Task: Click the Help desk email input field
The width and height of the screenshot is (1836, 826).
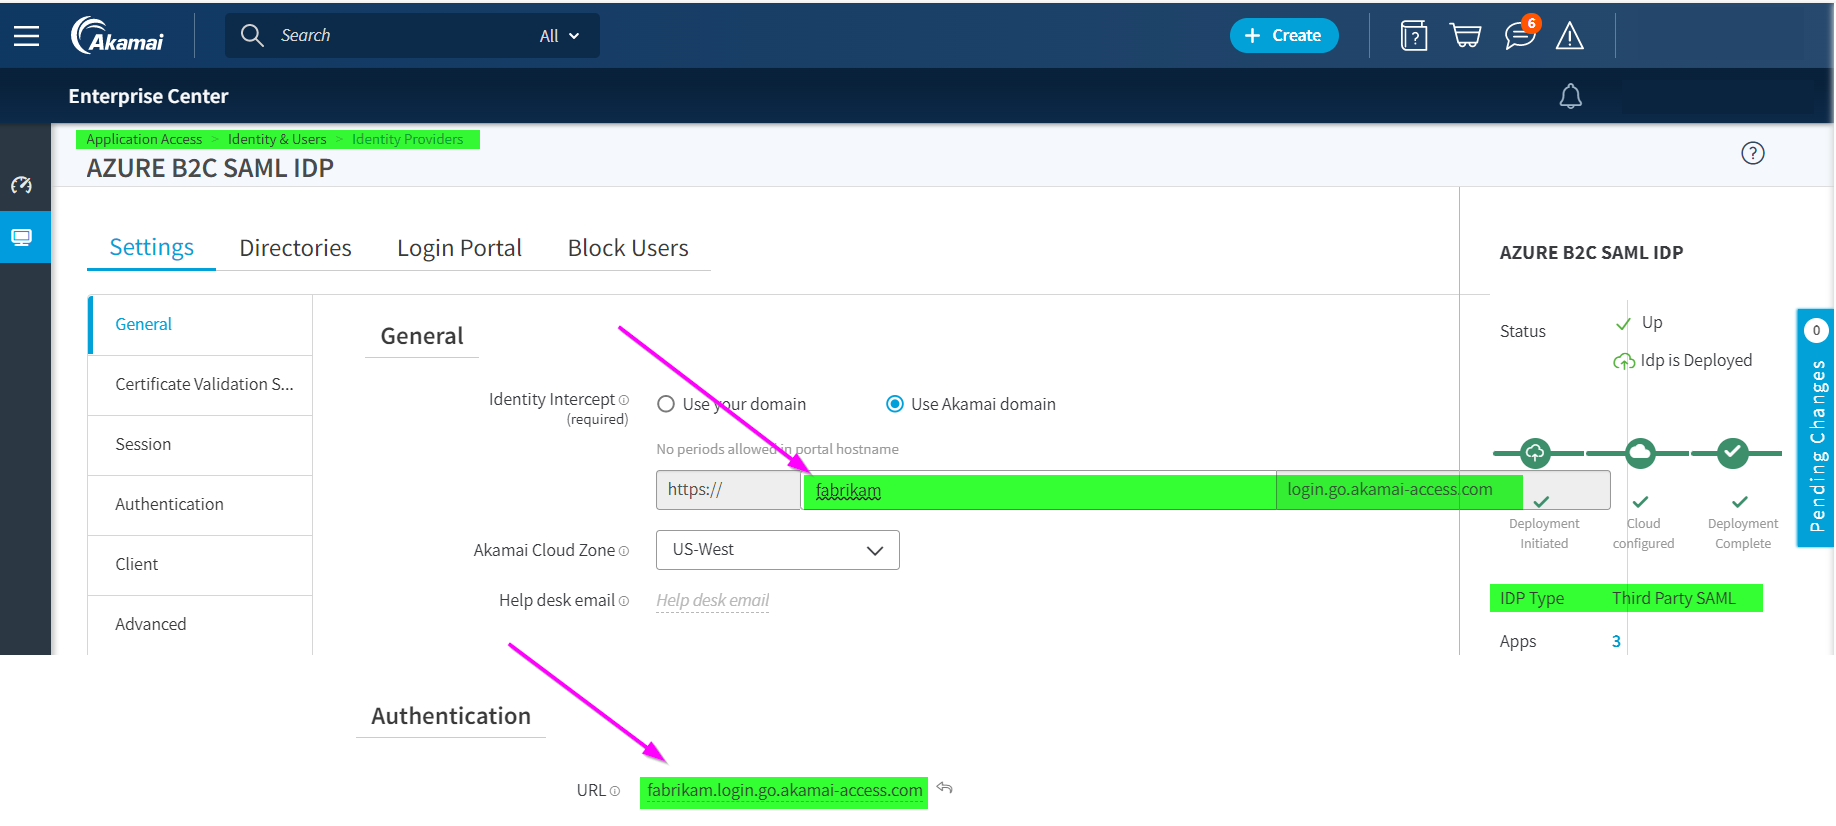Action: (x=712, y=600)
